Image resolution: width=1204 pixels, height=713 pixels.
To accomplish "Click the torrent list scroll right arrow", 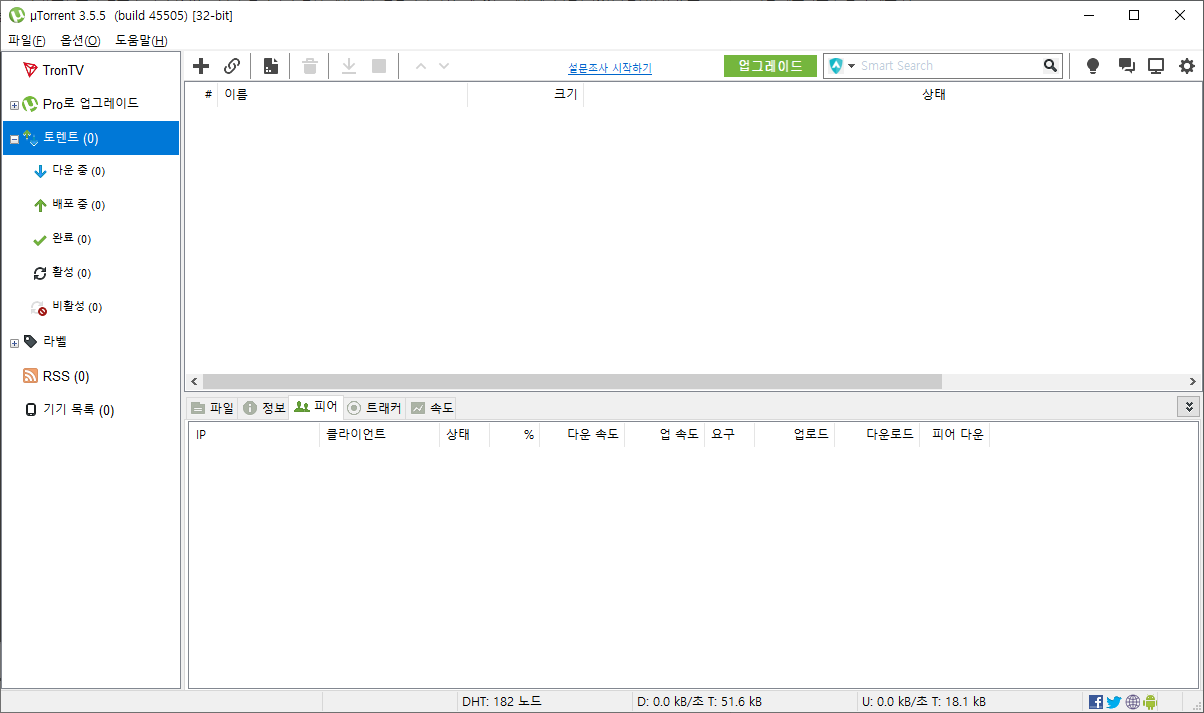I will point(1192,381).
